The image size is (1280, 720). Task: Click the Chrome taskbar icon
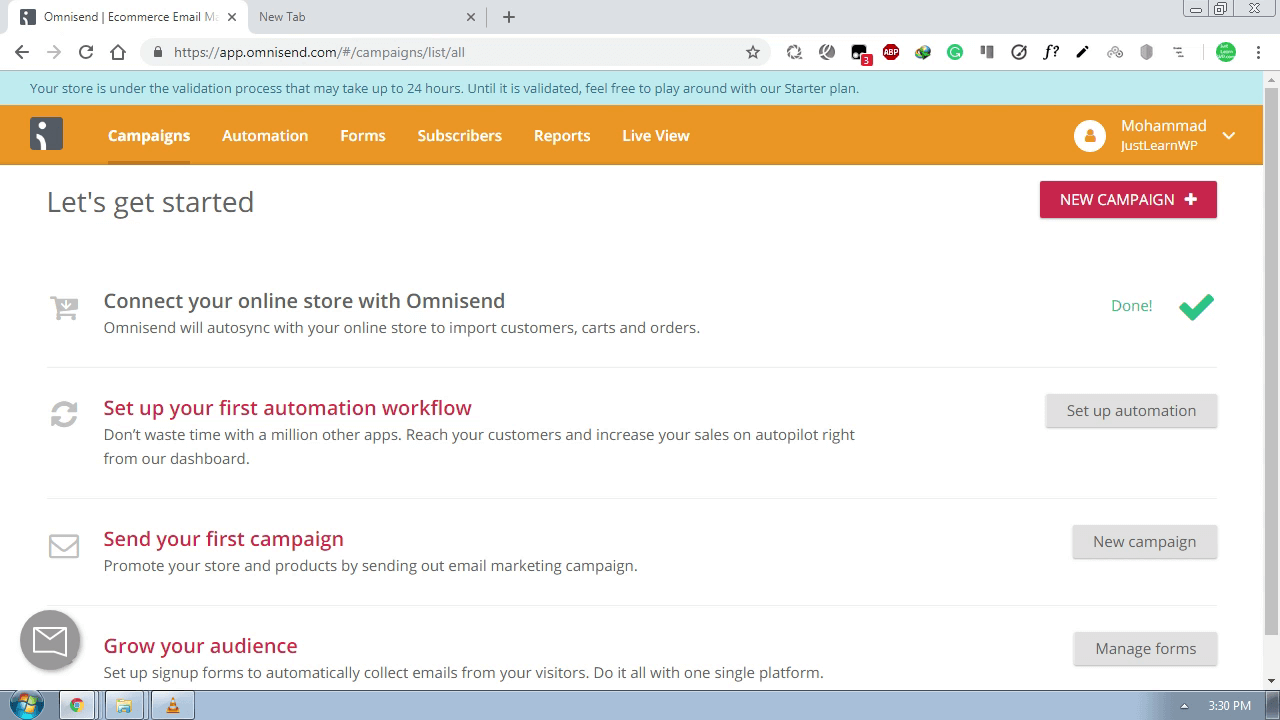click(x=76, y=705)
